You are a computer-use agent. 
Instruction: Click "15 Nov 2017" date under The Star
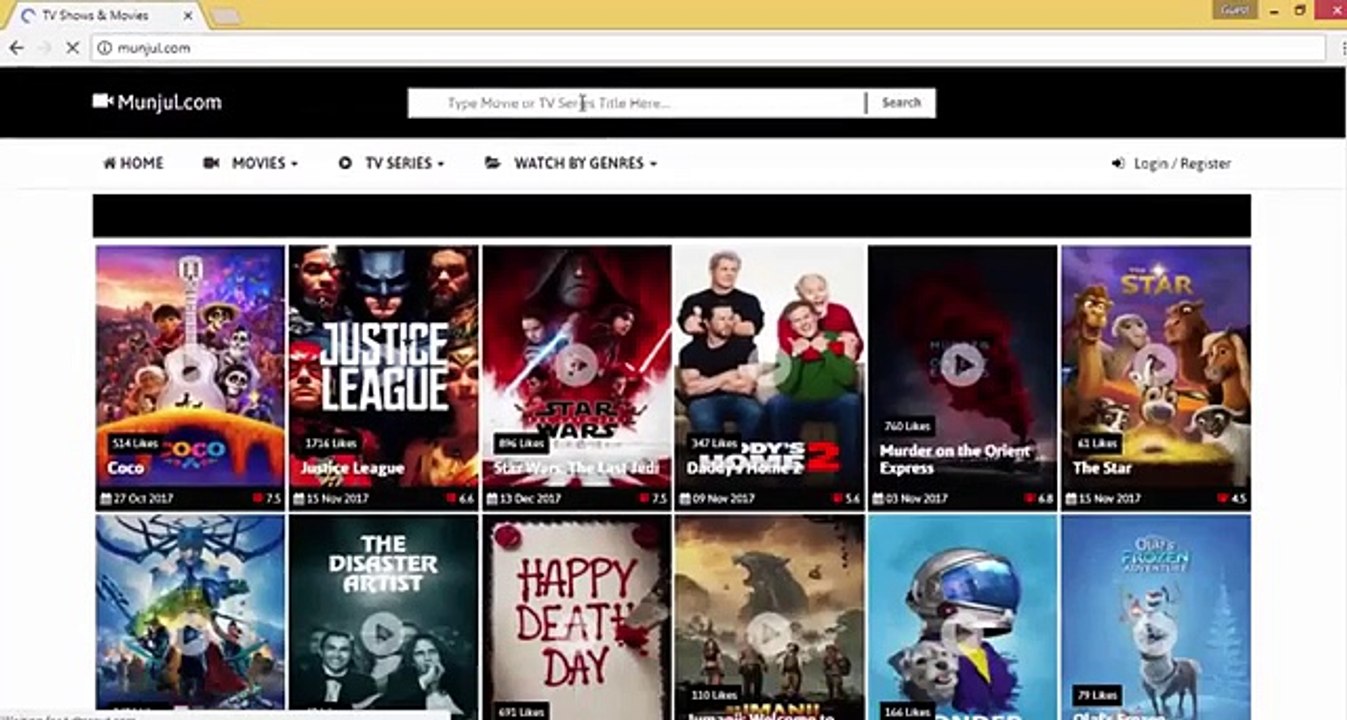click(x=1104, y=498)
